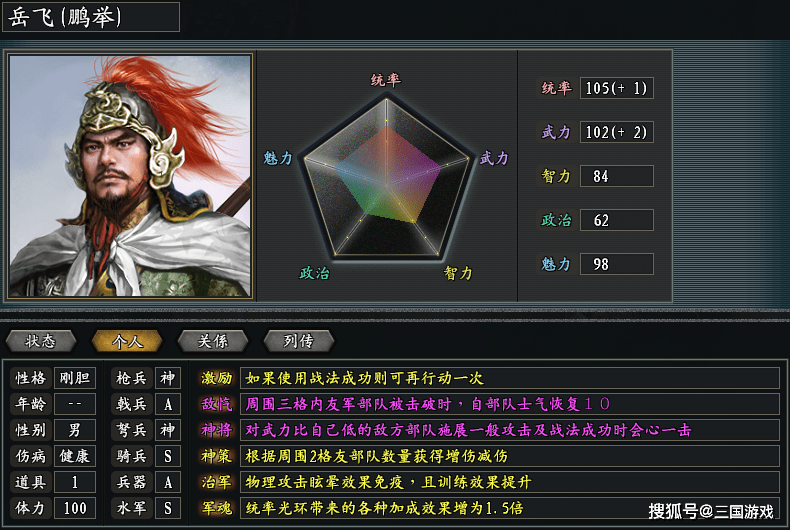Screen dimensions: 790x530
Task: Switch to the 状态 tab
Action: [x=41, y=341]
